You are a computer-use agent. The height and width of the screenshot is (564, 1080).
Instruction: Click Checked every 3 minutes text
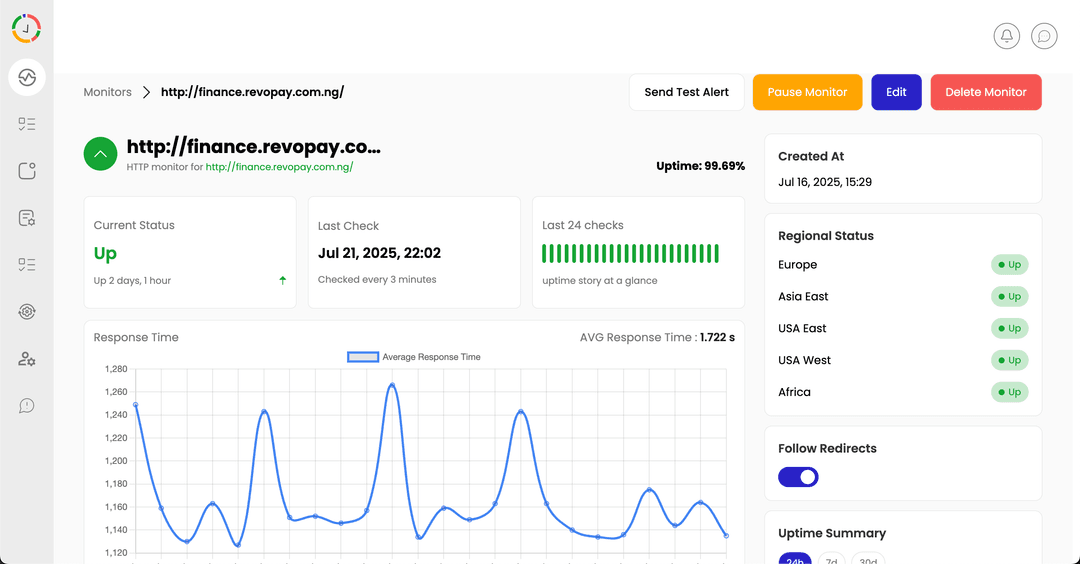coord(377,280)
